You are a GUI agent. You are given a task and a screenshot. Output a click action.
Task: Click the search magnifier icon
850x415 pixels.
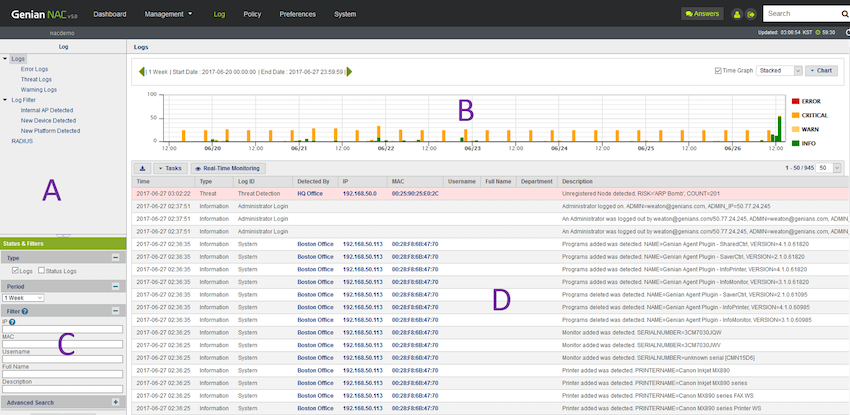(x=845, y=14)
